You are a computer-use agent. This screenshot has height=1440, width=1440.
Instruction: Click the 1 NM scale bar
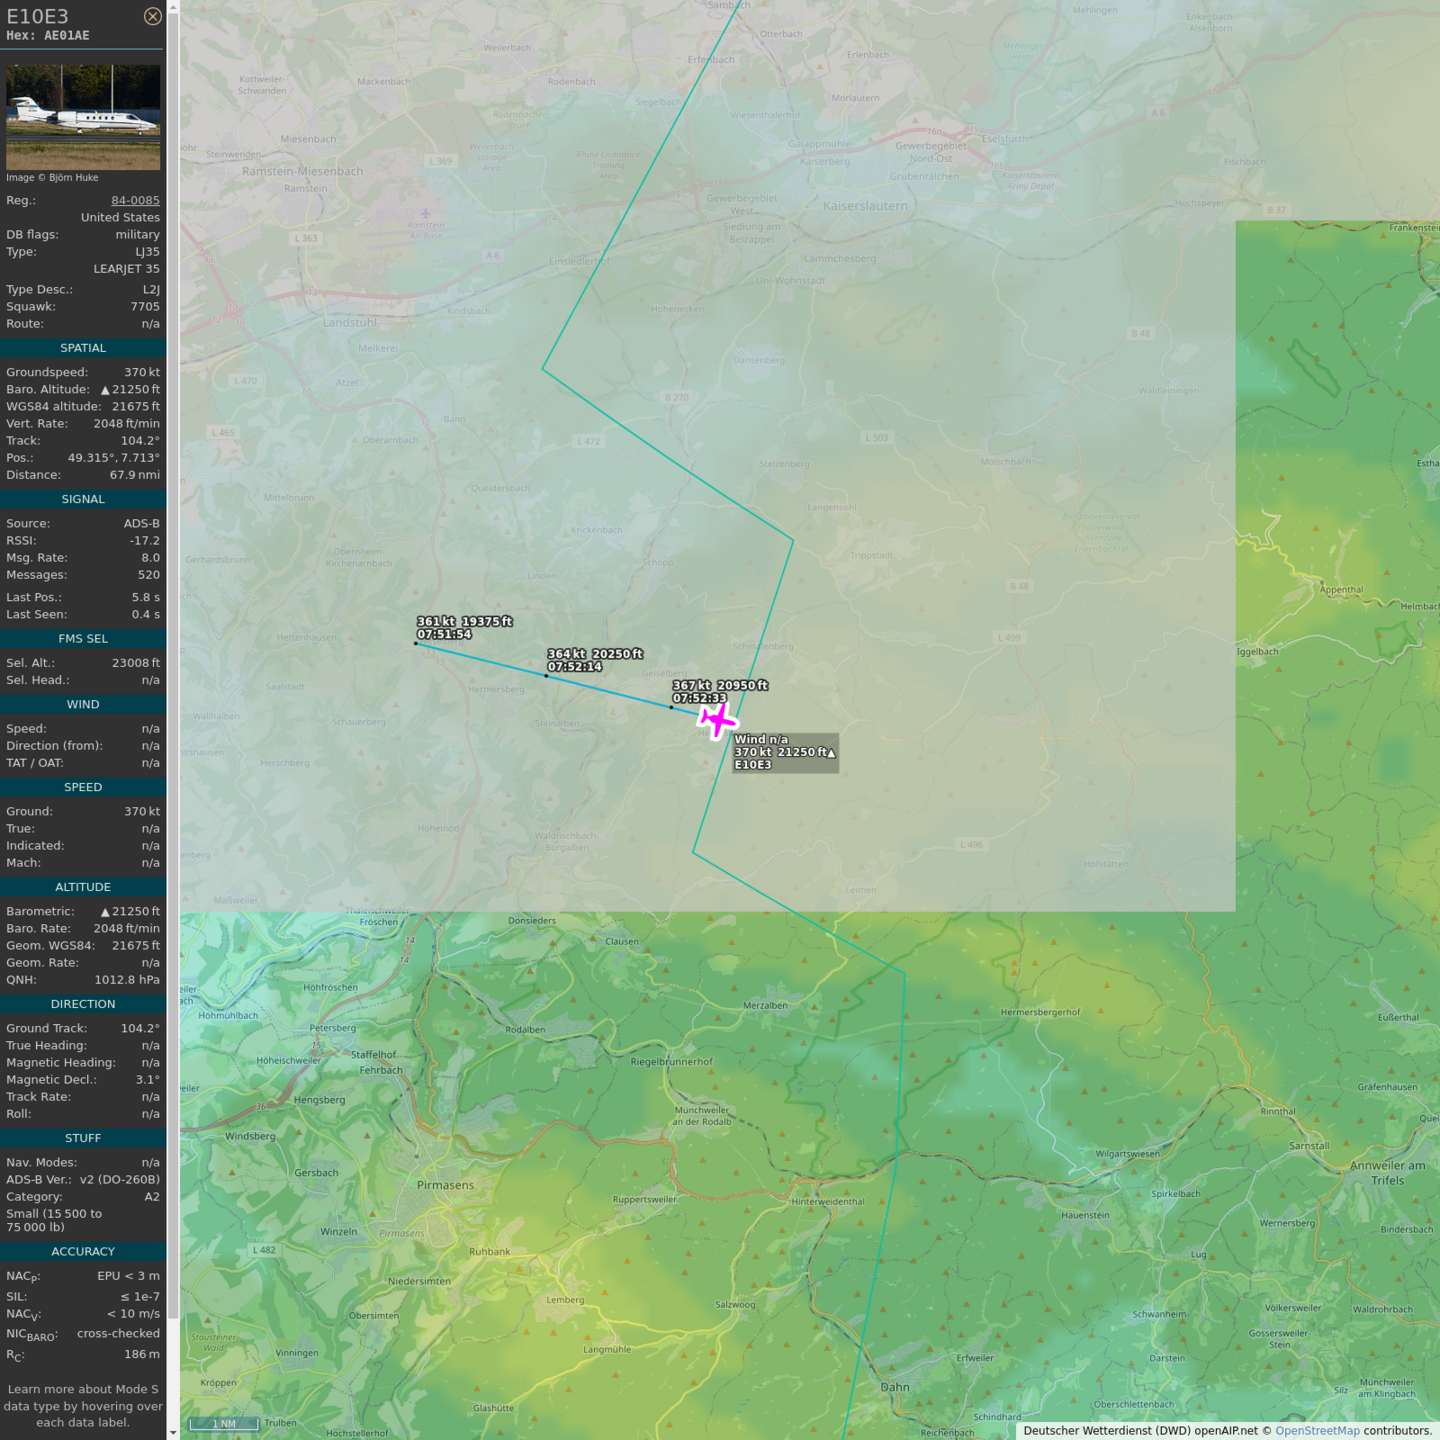[x=224, y=1423]
